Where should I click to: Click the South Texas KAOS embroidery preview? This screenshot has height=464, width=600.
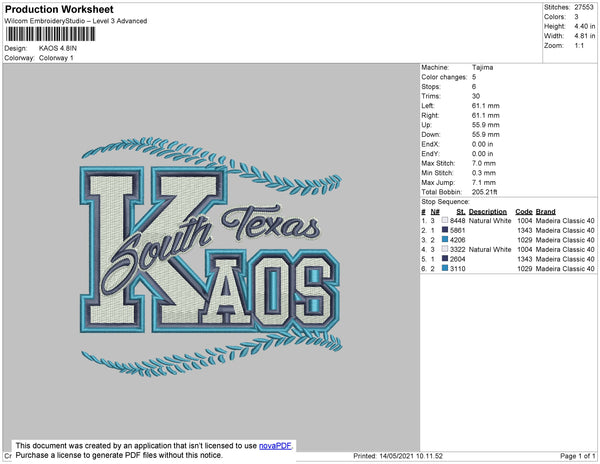coord(211,256)
